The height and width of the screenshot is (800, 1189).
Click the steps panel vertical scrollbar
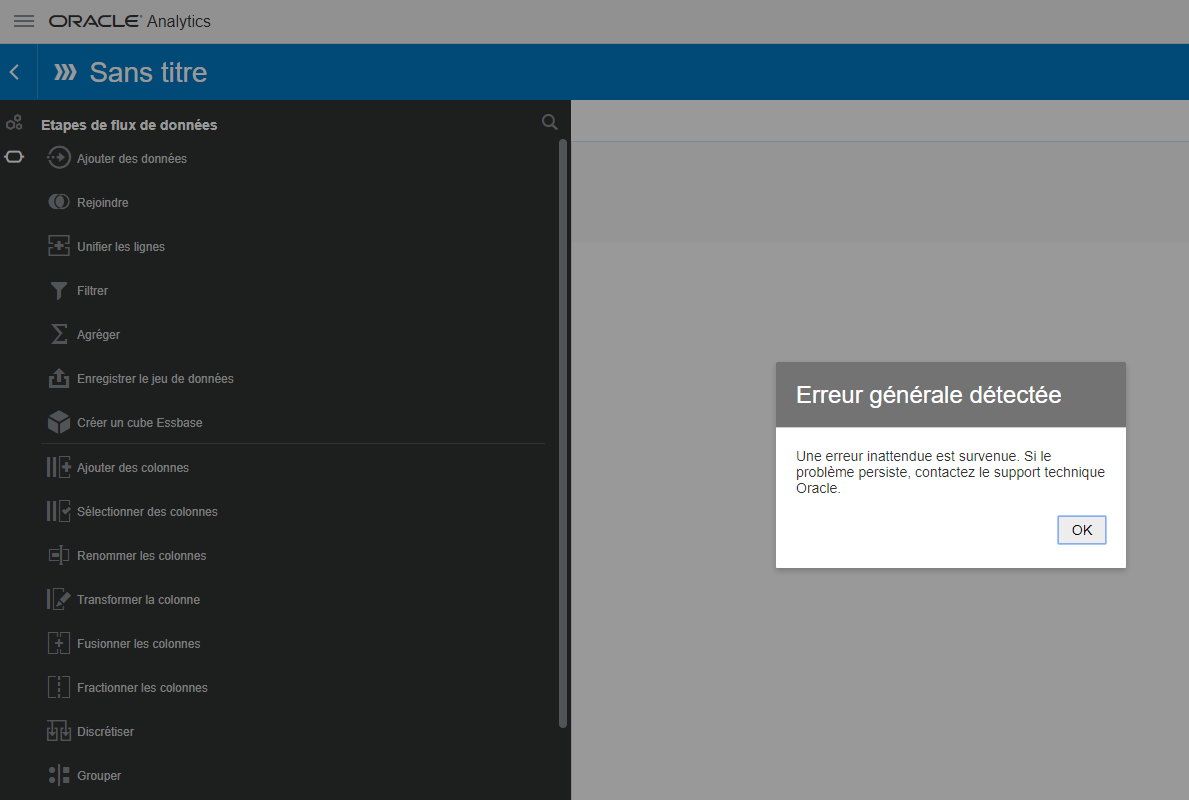pyautogui.click(x=563, y=433)
